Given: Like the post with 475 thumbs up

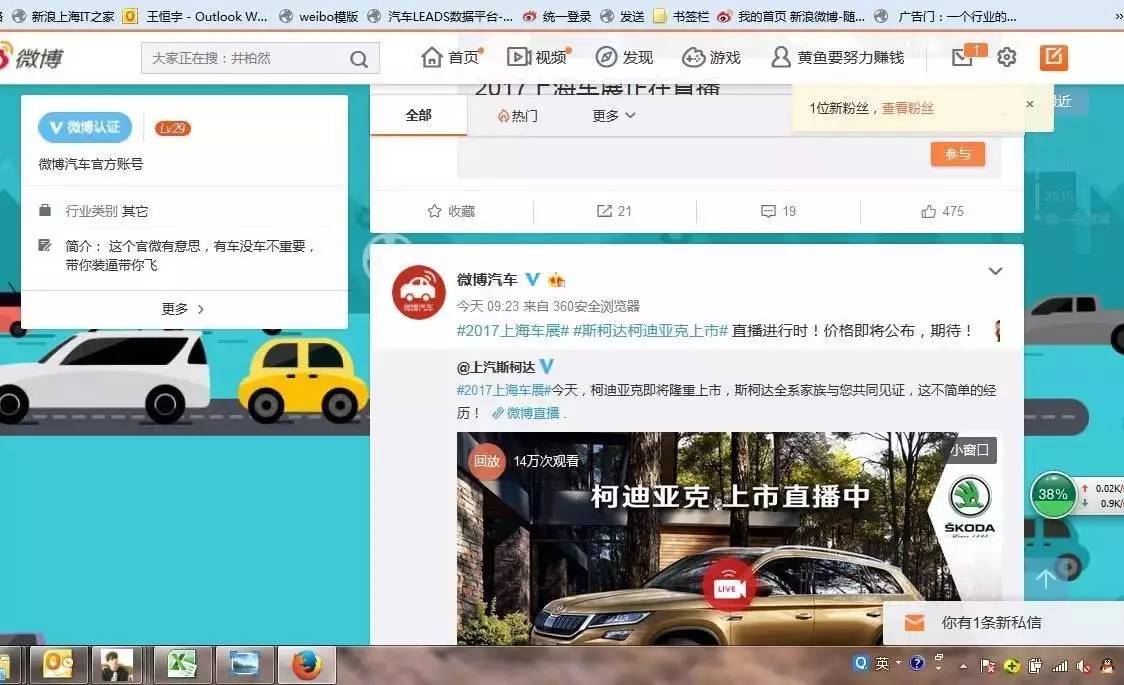Looking at the screenshot, I should (x=942, y=211).
